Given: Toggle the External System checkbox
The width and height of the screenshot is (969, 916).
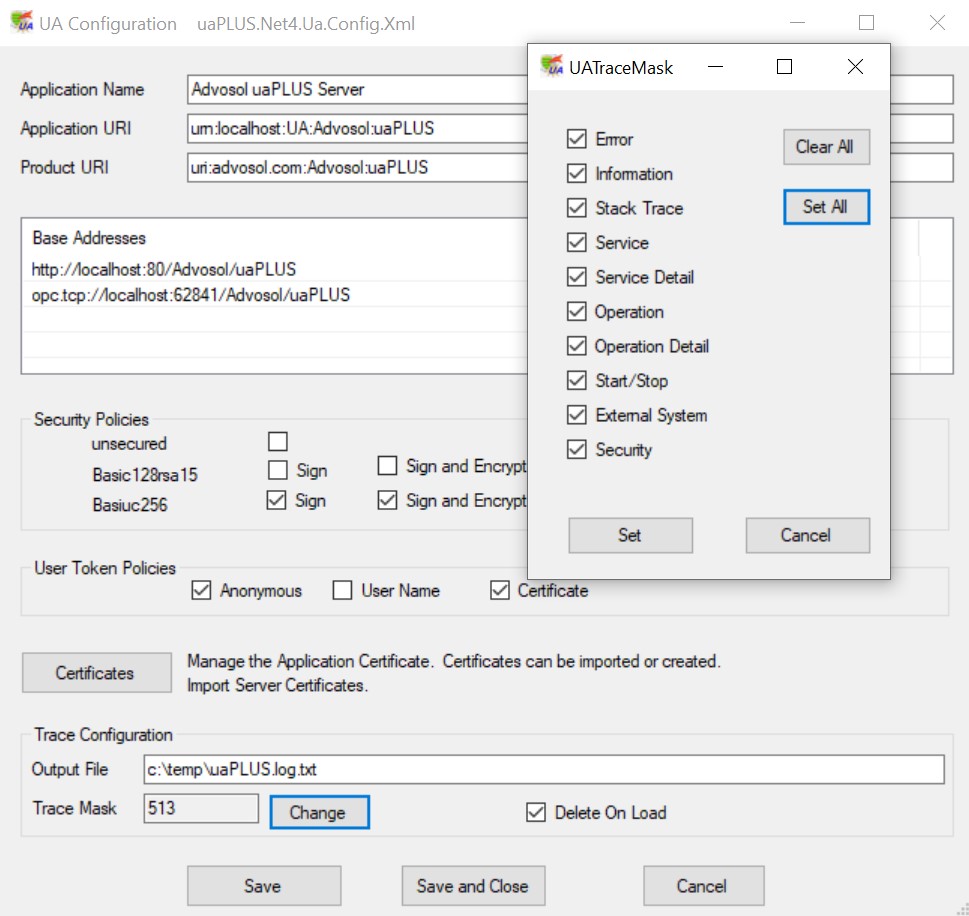Looking at the screenshot, I should [576, 415].
